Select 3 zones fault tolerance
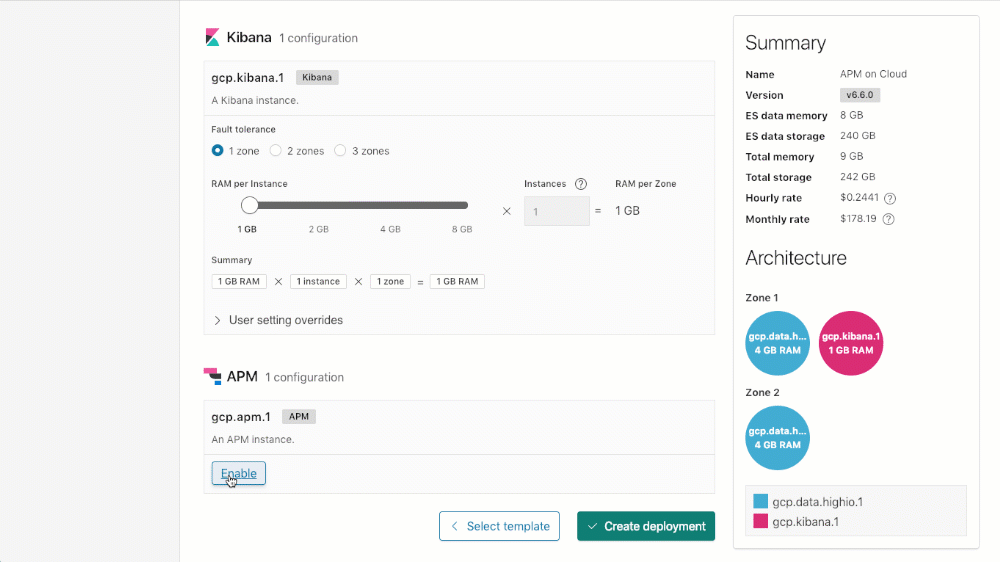The image size is (1000, 562). (340, 151)
